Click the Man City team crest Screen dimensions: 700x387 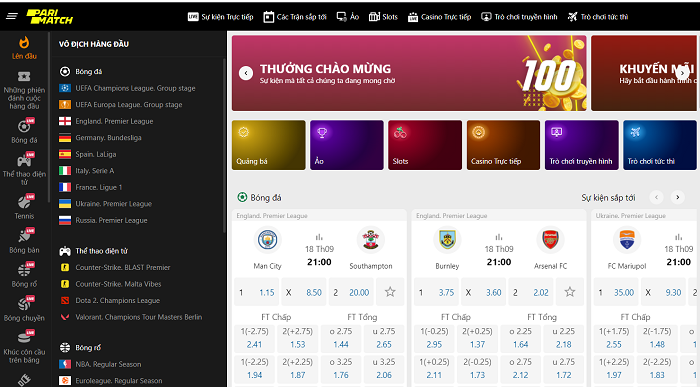(267, 240)
